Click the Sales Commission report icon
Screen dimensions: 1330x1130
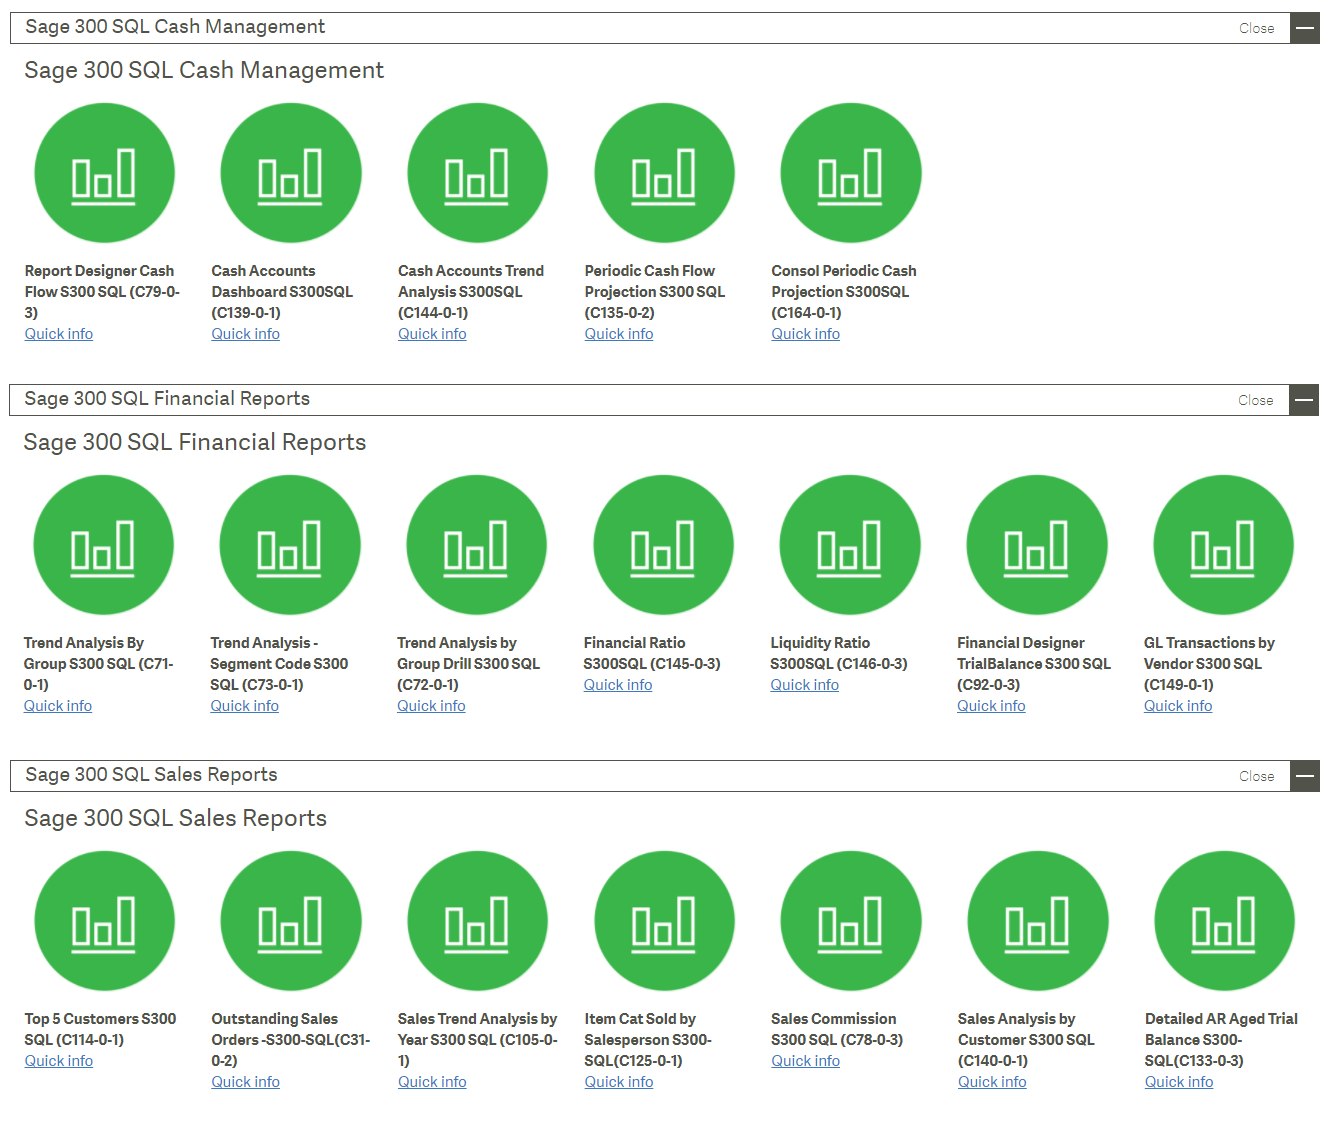(851, 921)
